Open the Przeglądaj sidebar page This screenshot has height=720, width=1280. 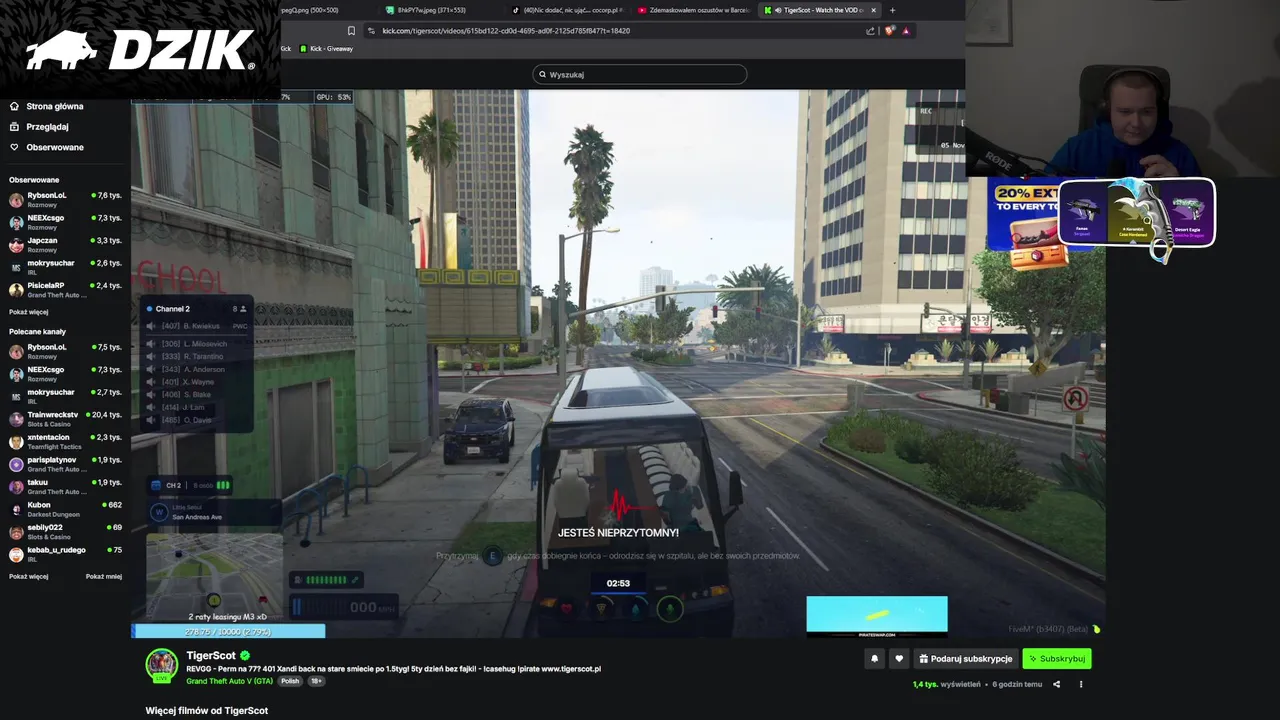[47, 127]
